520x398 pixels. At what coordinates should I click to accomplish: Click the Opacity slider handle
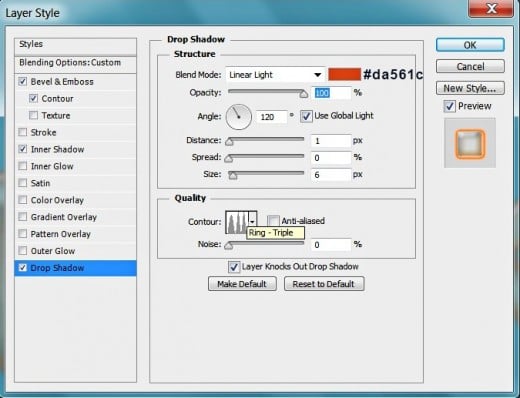point(303,94)
